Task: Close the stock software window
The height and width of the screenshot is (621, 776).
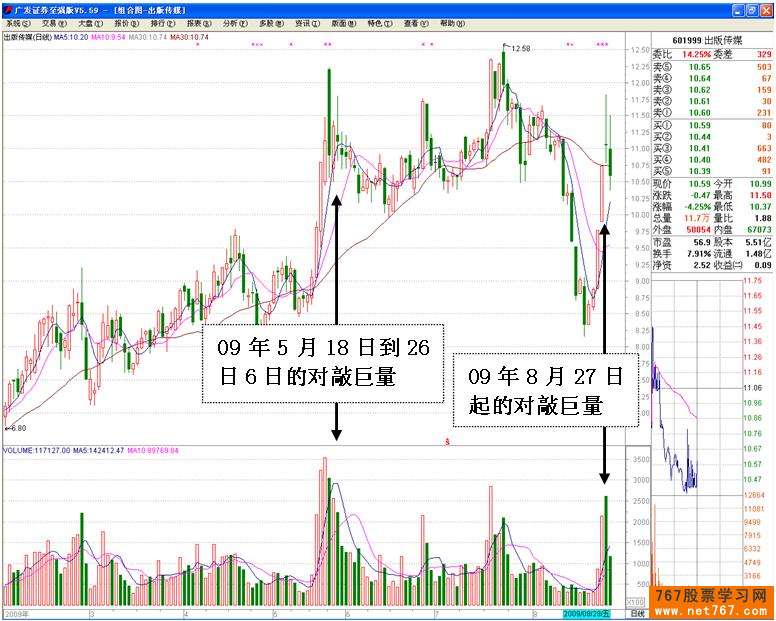Action: coord(766,9)
